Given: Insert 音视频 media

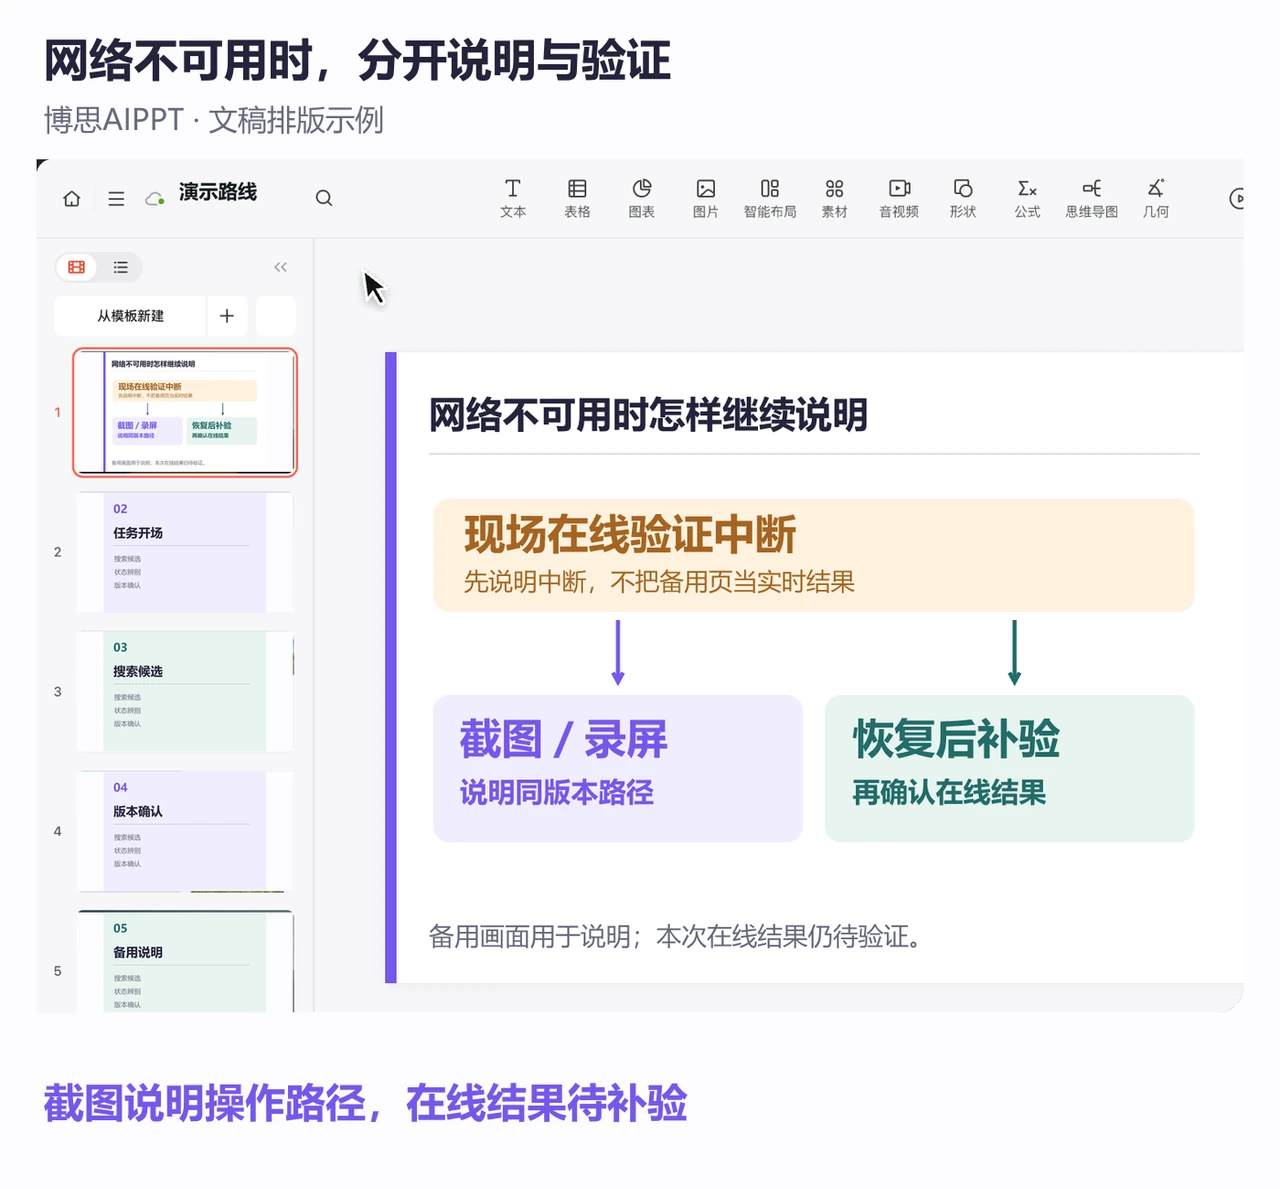Looking at the screenshot, I should coord(899,198).
